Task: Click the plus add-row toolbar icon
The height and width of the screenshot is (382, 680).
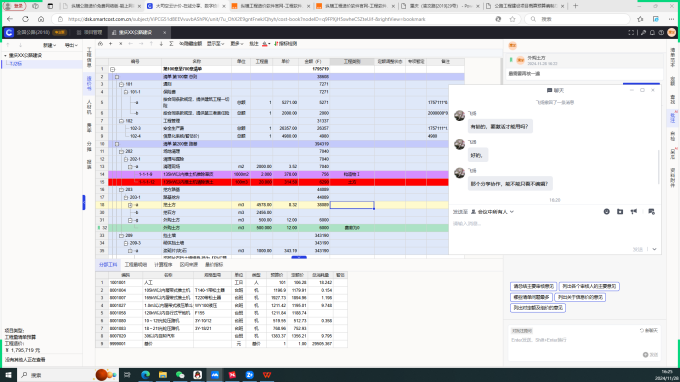Action: (111, 44)
